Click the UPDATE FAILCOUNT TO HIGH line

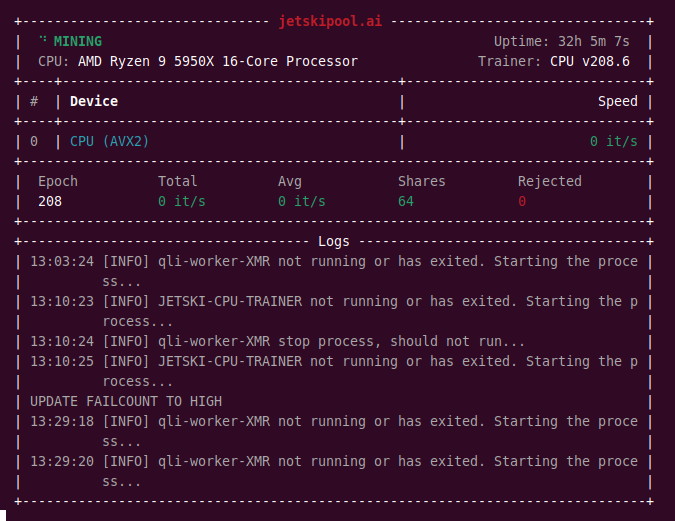click(126, 401)
